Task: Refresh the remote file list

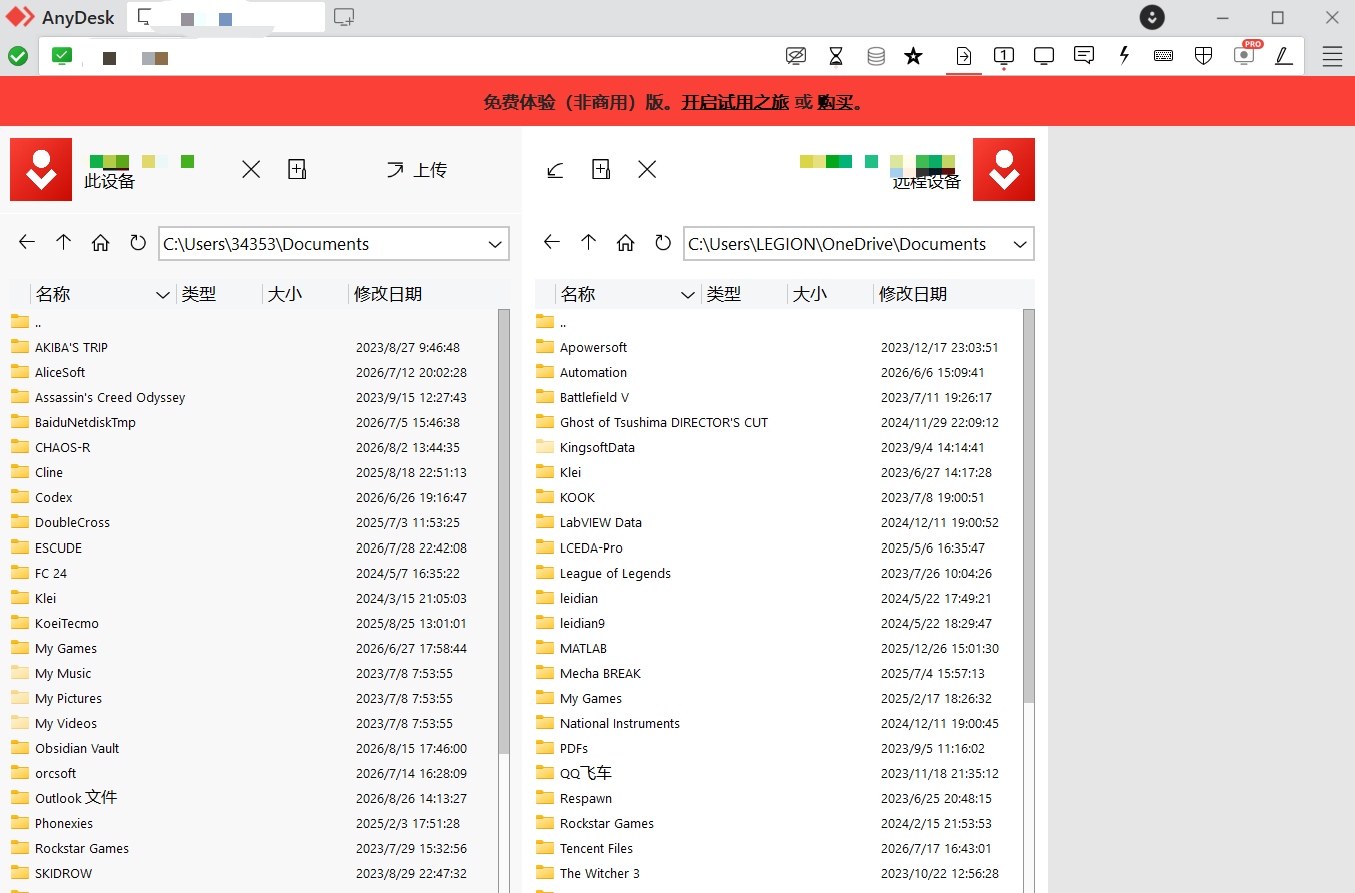Action: (x=663, y=243)
